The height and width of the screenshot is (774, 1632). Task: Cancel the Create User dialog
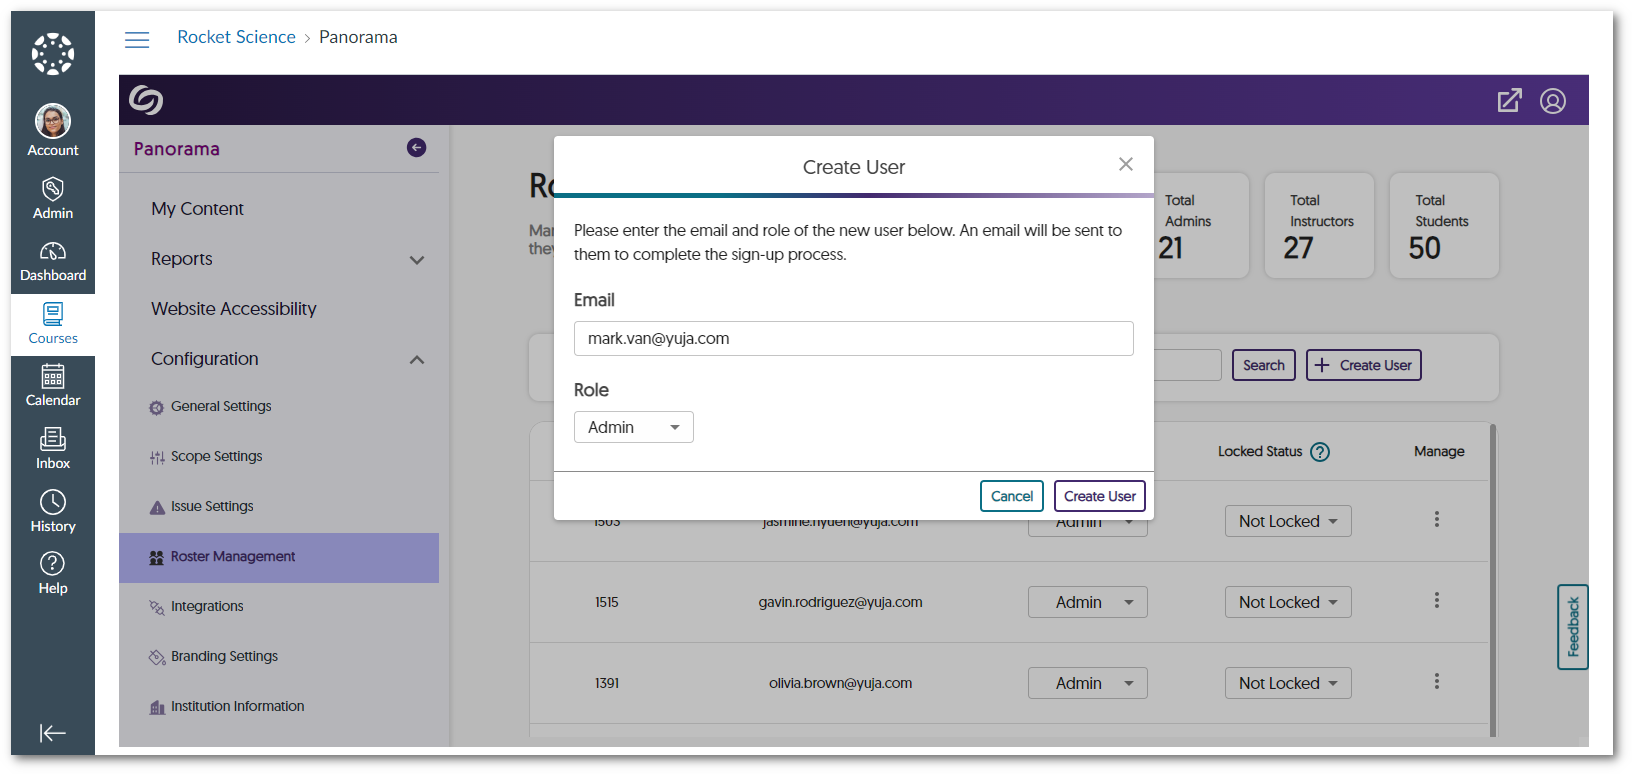(1011, 496)
